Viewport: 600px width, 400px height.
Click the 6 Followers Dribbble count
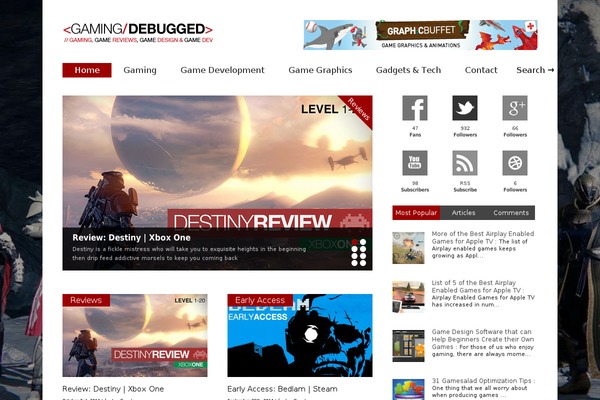coord(515,186)
